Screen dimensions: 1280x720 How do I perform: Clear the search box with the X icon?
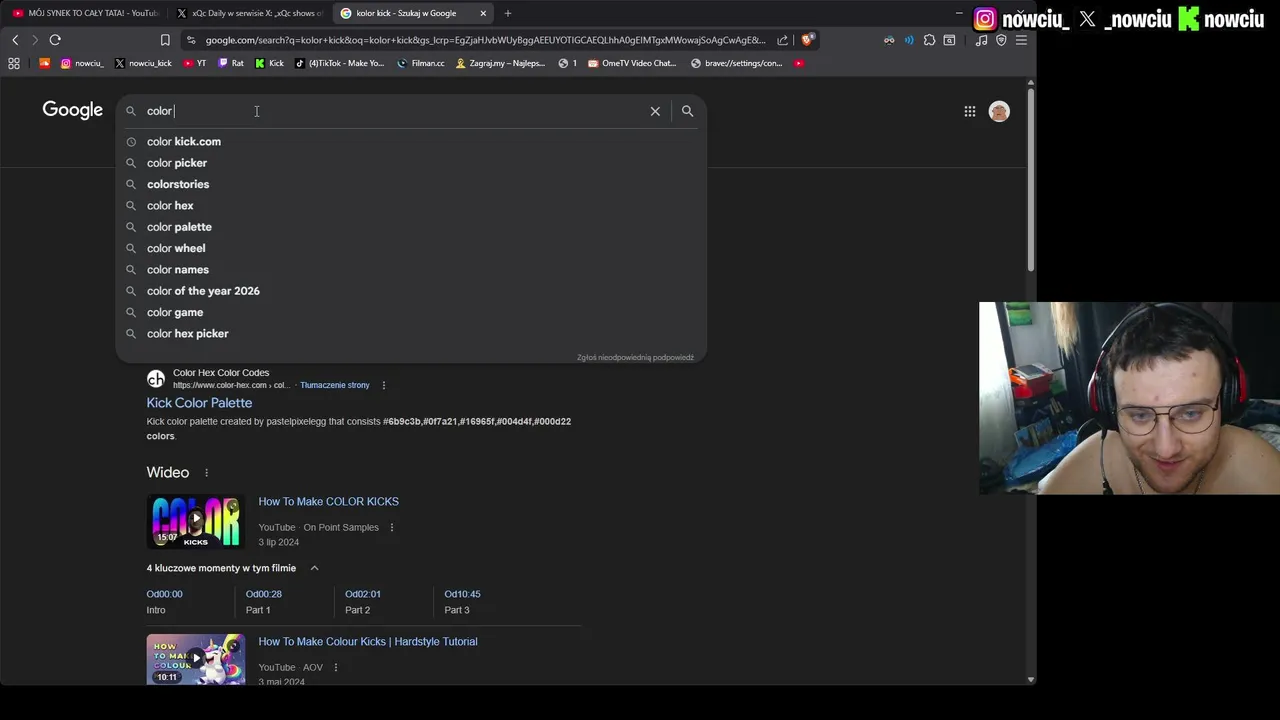coord(655,111)
